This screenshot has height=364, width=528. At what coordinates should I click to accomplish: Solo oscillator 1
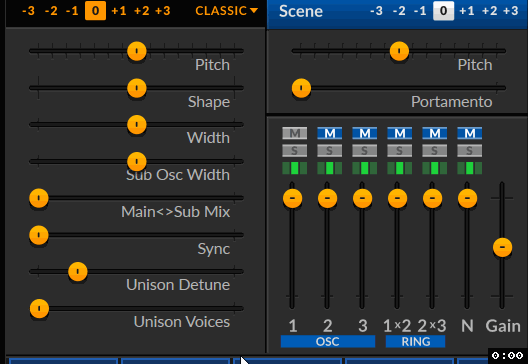click(295, 151)
